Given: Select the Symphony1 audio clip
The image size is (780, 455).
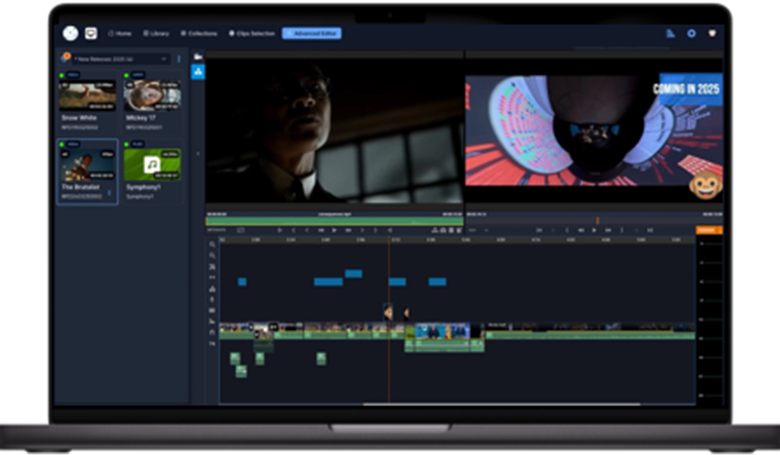Looking at the screenshot, I should point(151,164).
